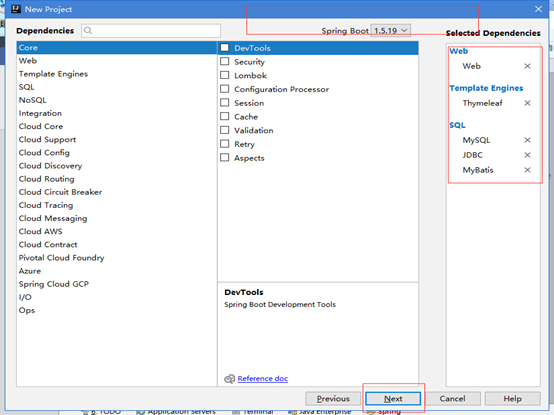Select Cloud Contract category
This screenshot has width=554, height=415.
point(117,245)
